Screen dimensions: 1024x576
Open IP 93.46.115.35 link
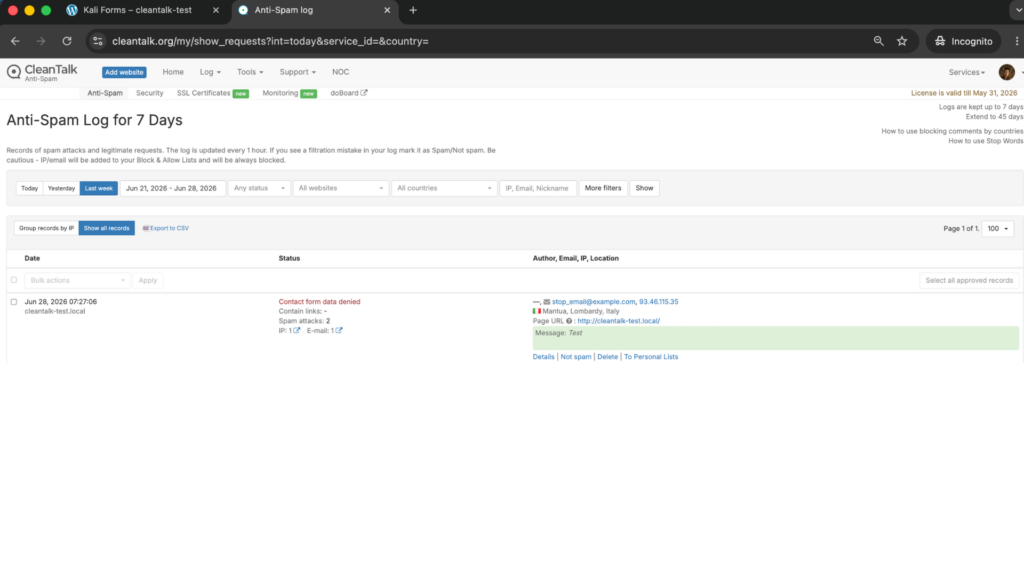(x=658, y=302)
